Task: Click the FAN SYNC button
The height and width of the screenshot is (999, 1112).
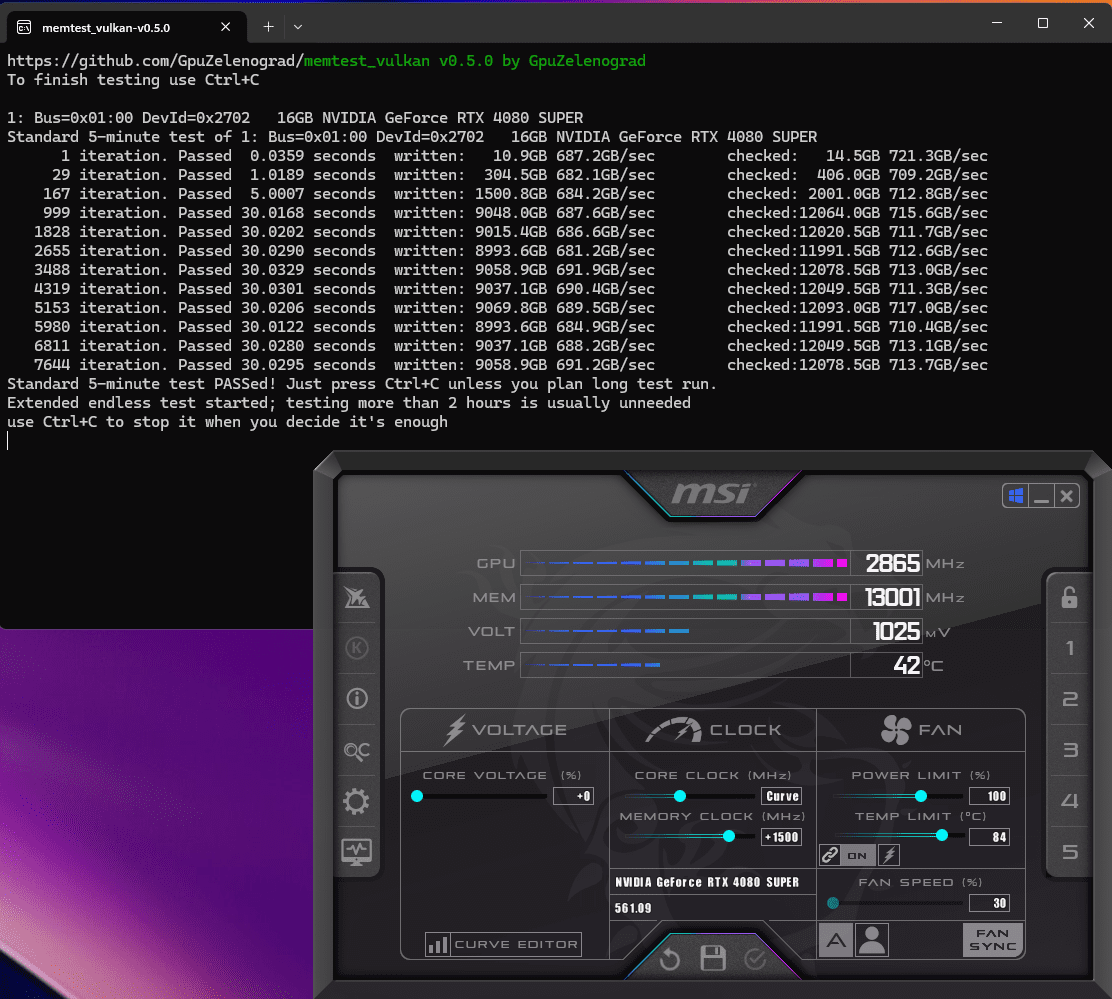Action: (993, 939)
